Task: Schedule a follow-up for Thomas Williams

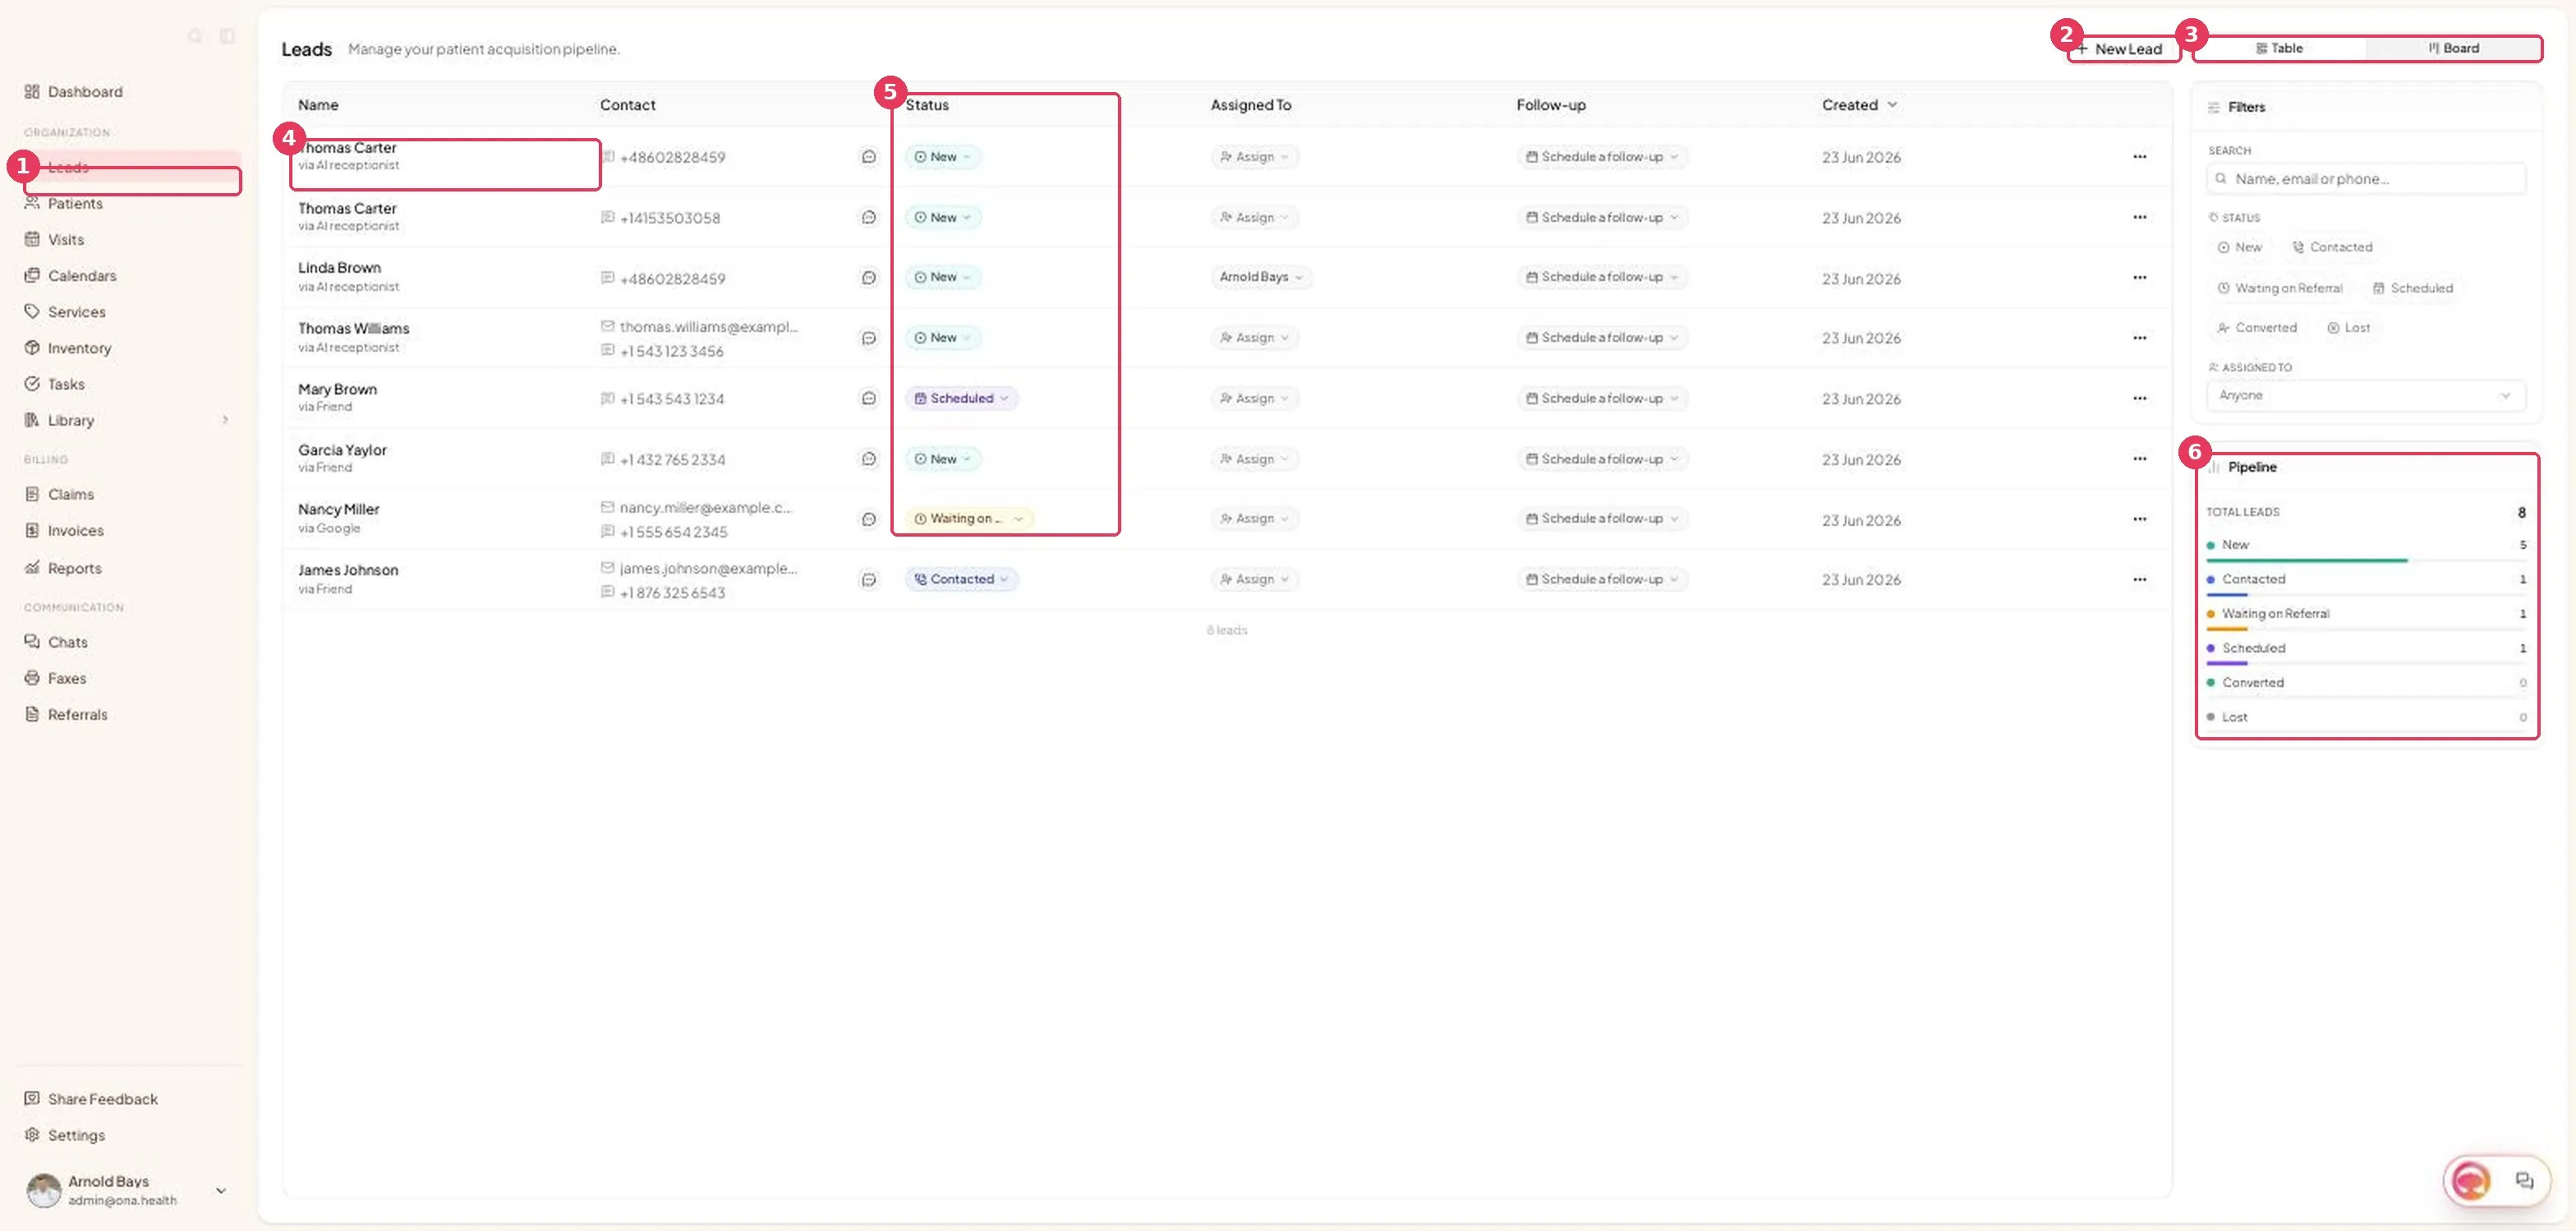Action: (1602, 338)
